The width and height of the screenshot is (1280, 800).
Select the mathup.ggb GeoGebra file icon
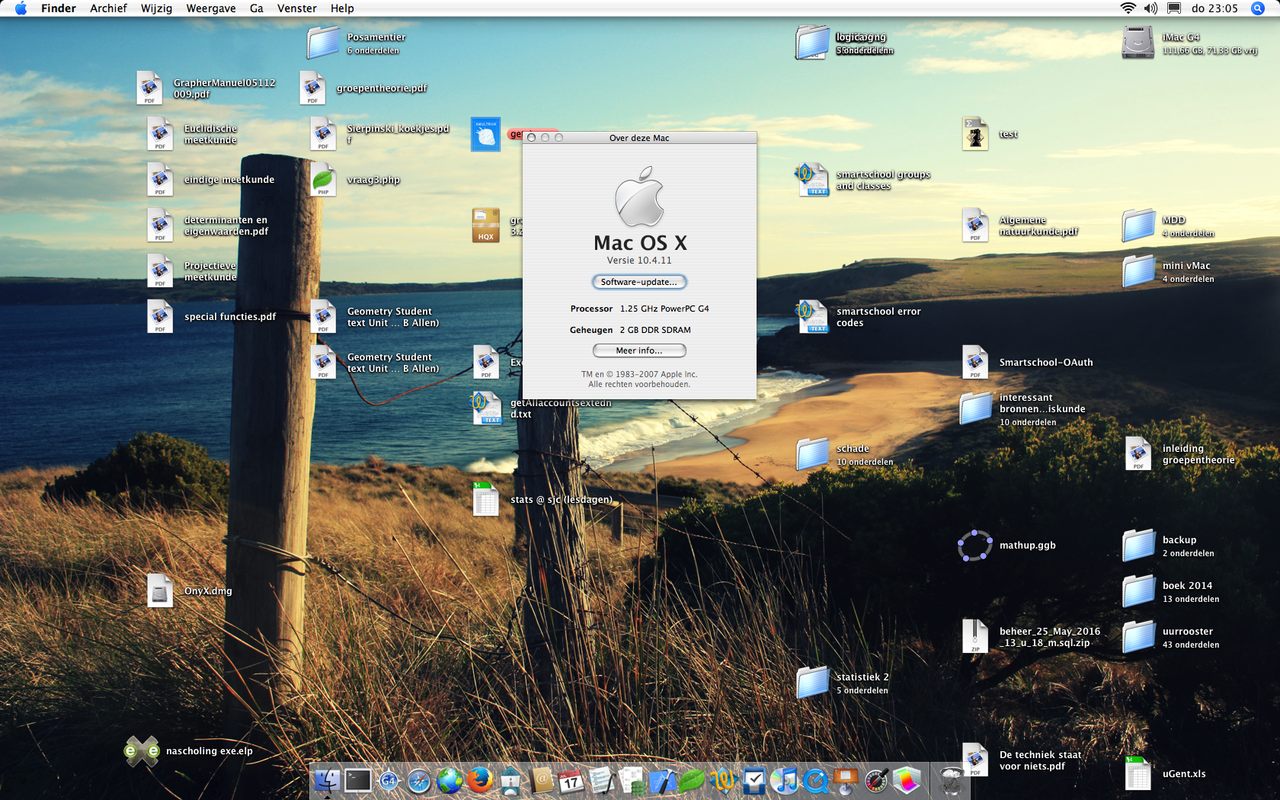pos(975,546)
